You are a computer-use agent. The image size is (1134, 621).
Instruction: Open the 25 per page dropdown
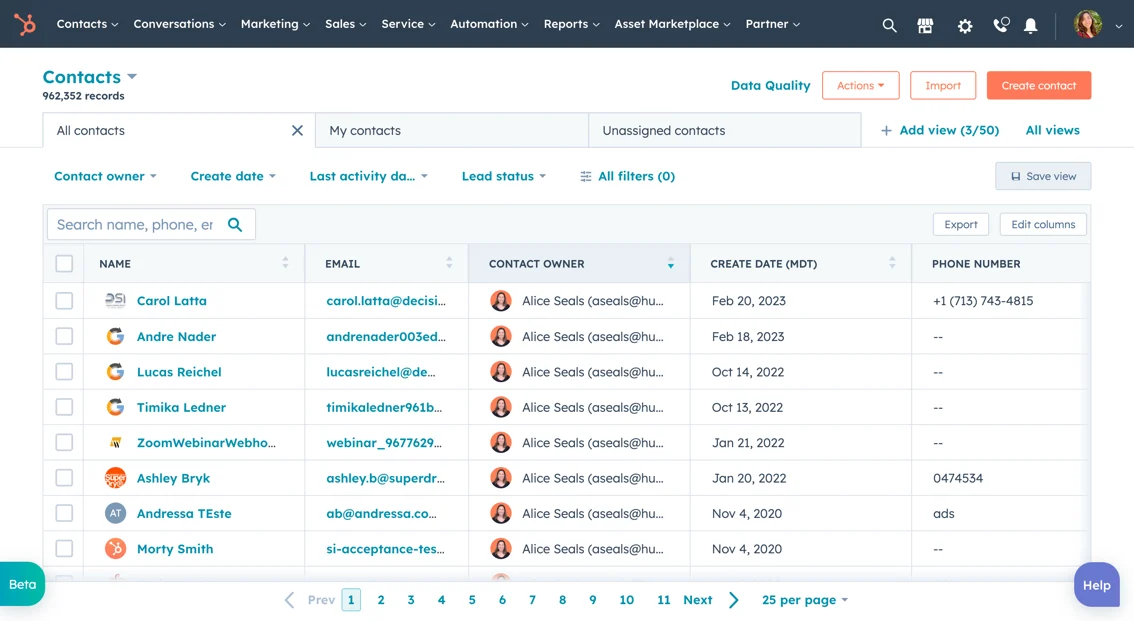tap(804, 600)
